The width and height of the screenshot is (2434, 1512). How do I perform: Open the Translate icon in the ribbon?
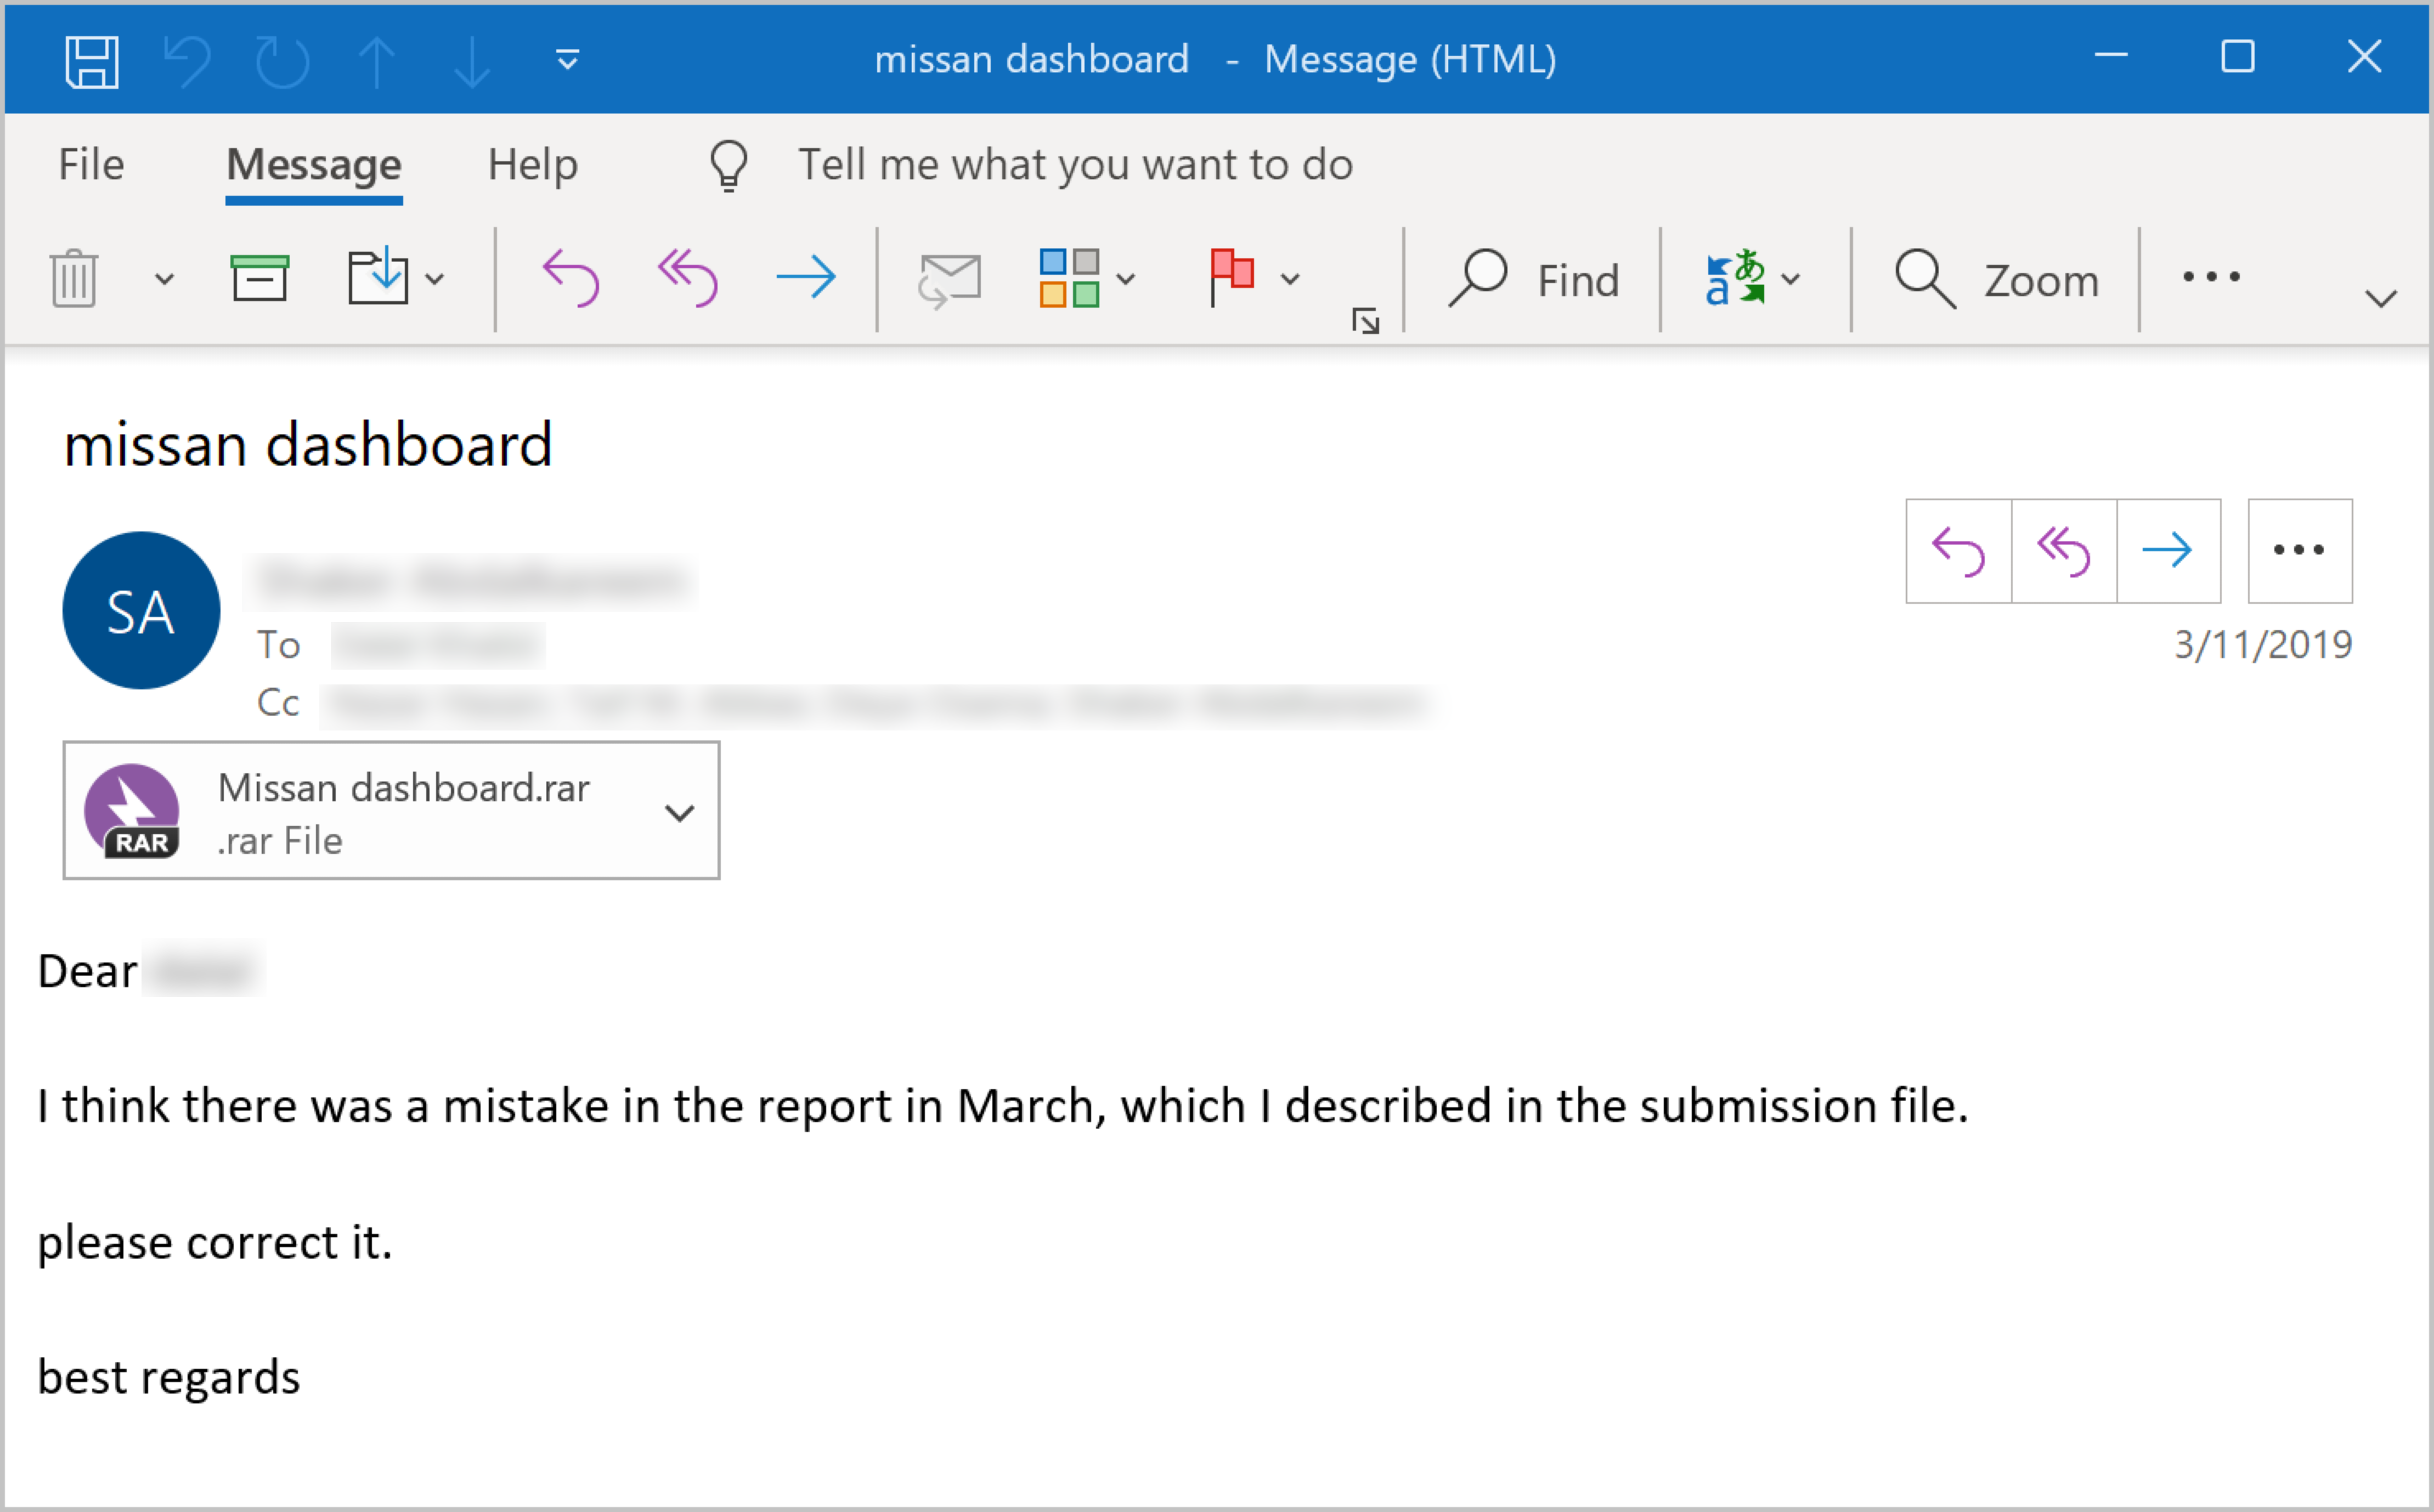(1734, 278)
